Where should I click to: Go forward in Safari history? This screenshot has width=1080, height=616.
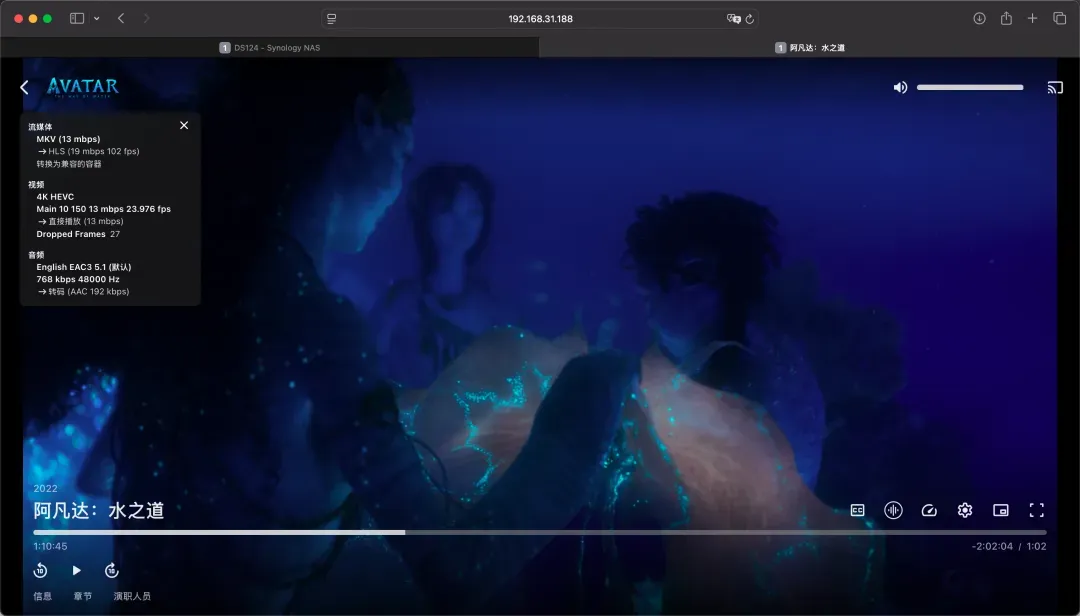pyautogui.click(x=146, y=19)
